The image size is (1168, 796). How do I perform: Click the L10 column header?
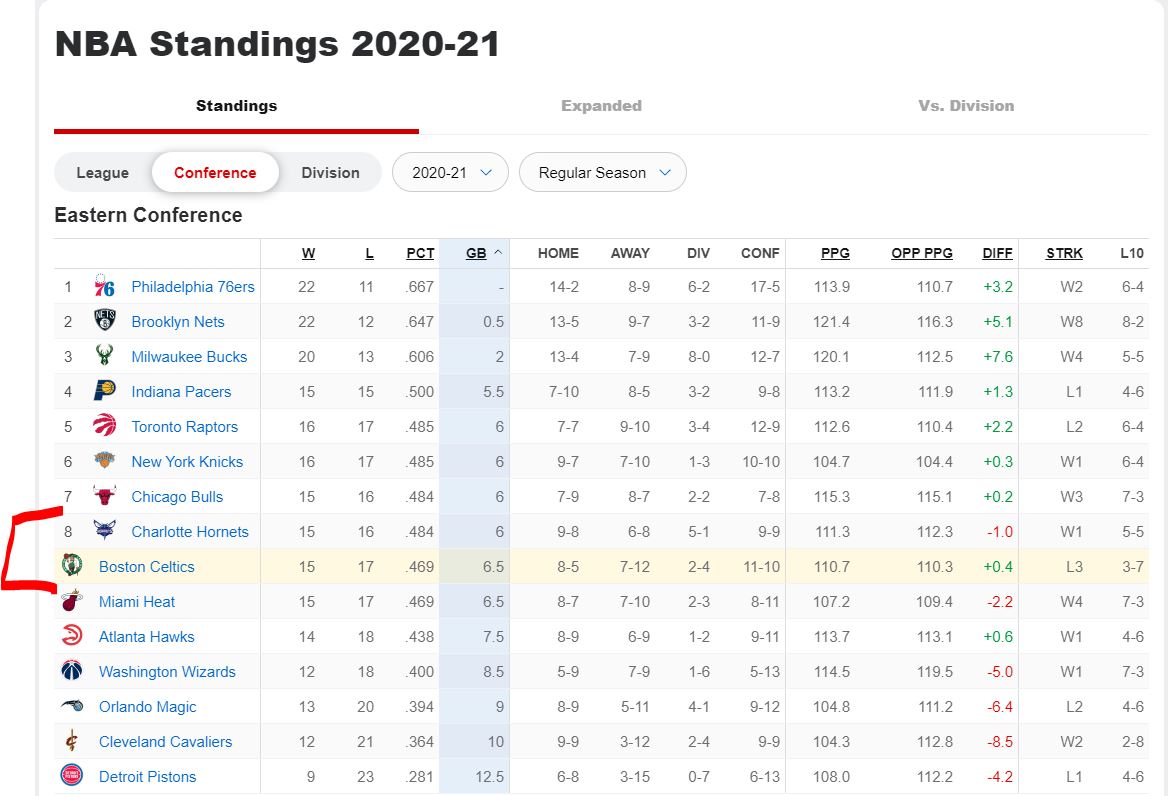pos(1132,253)
